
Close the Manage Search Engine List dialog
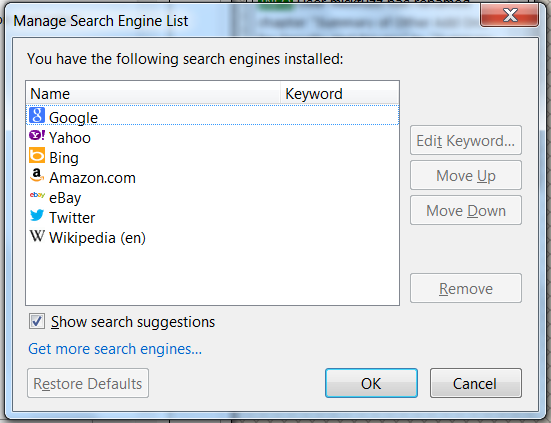tap(510, 15)
